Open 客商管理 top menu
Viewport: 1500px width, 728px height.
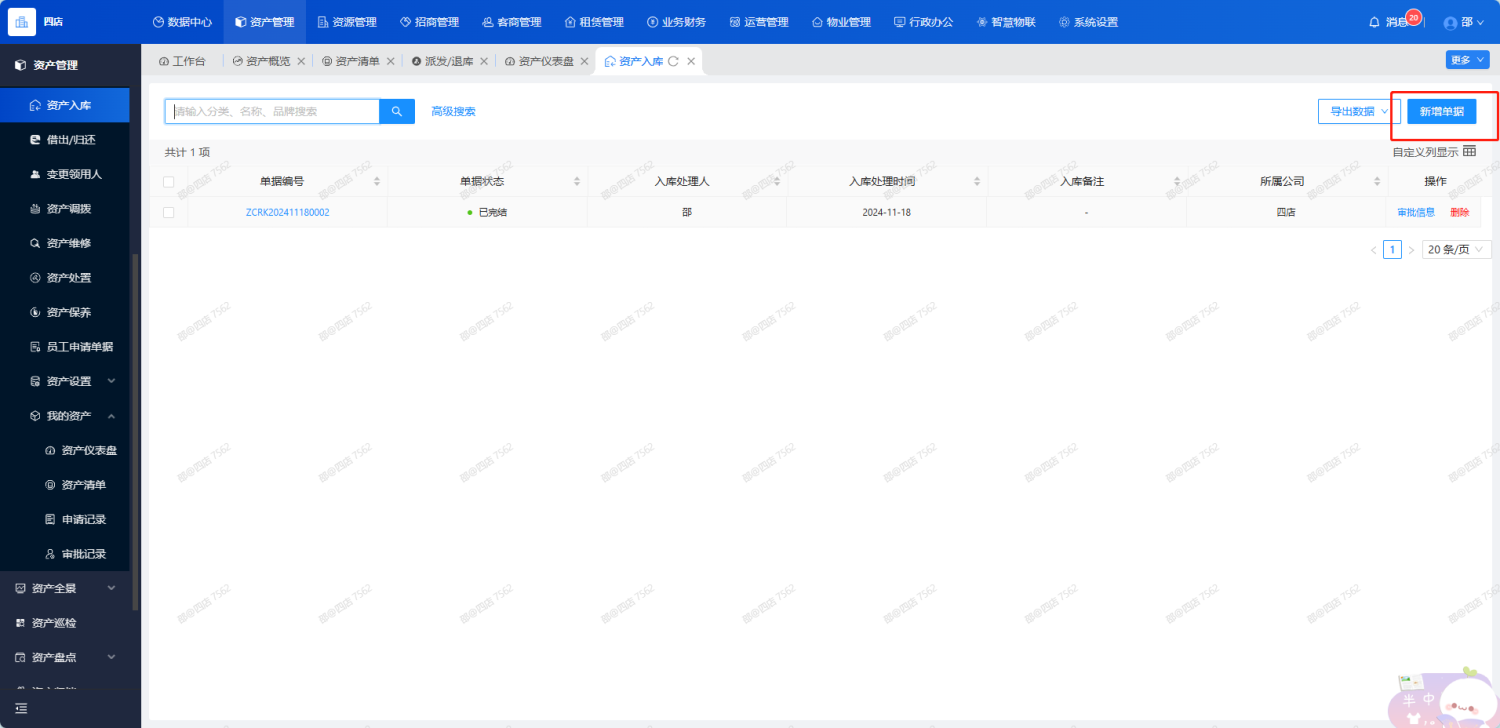point(511,22)
